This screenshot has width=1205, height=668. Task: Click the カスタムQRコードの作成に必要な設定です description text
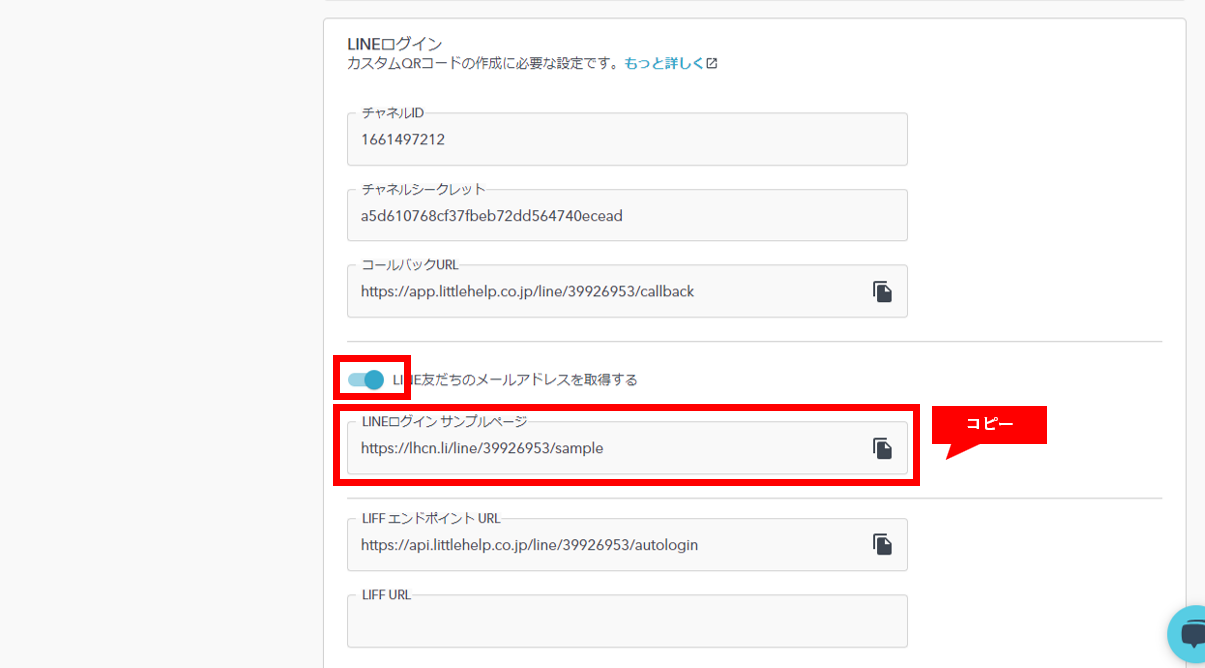pyautogui.click(x=482, y=63)
